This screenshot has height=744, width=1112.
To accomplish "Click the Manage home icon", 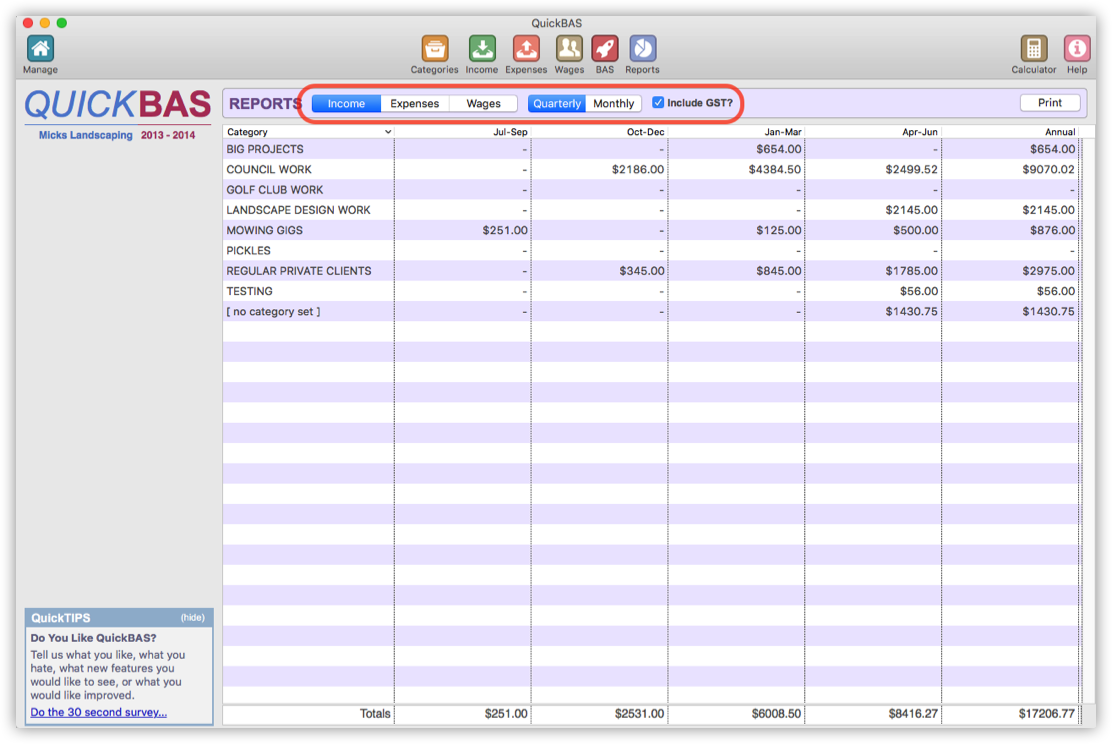I will 40,47.
